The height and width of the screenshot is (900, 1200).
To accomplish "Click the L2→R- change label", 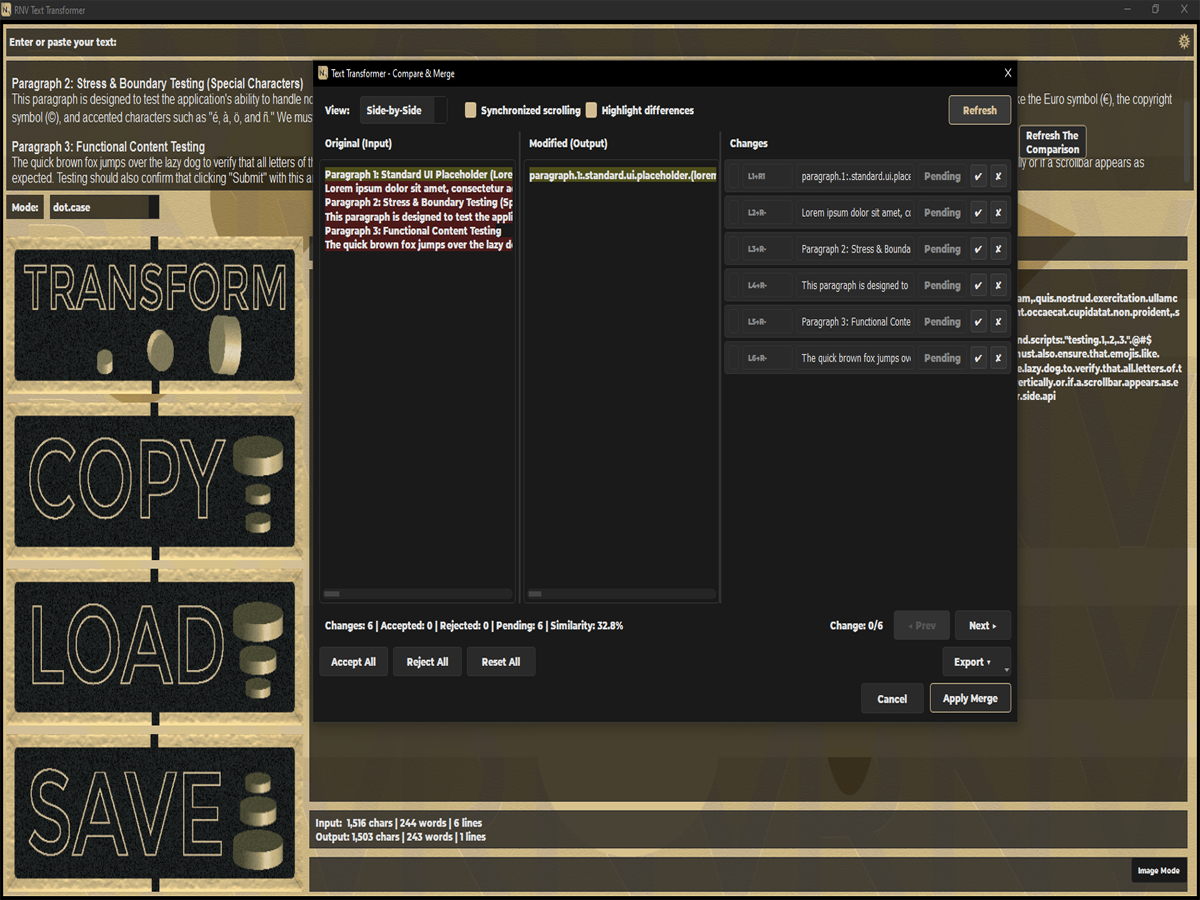I will pyautogui.click(x=759, y=213).
